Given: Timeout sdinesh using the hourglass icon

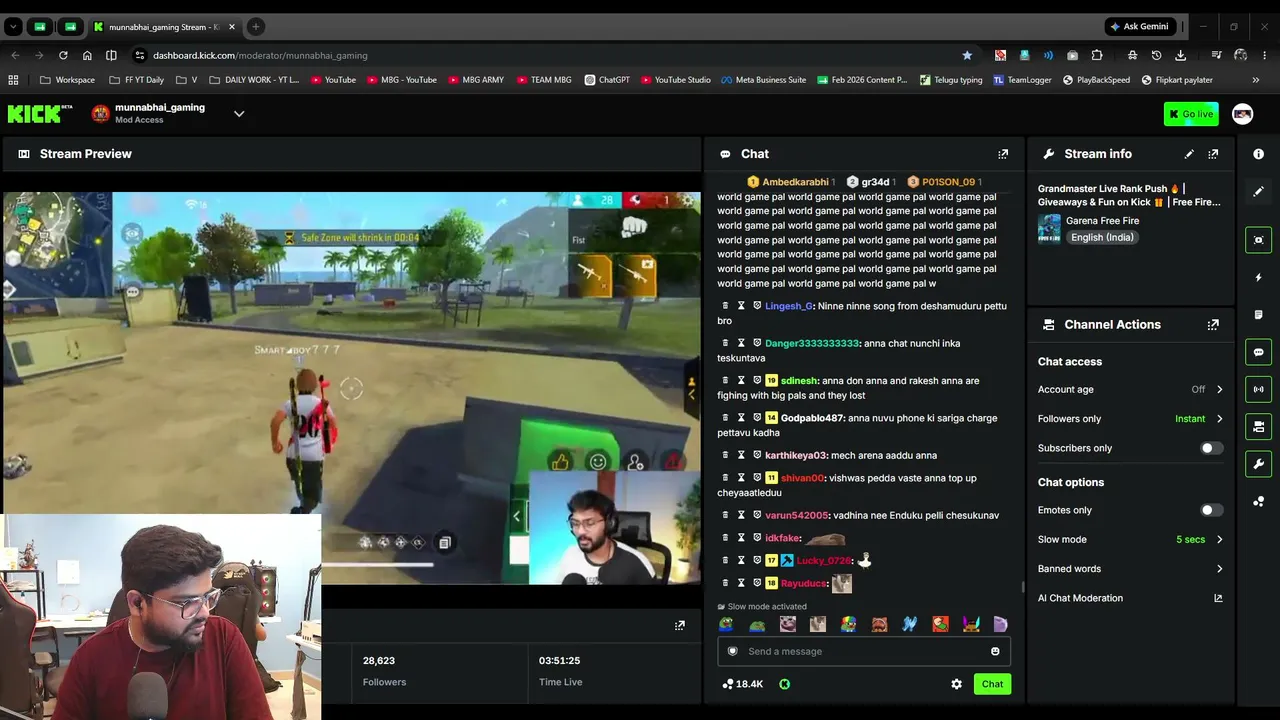Looking at the screenshot, I should click(x=741, y=381).
